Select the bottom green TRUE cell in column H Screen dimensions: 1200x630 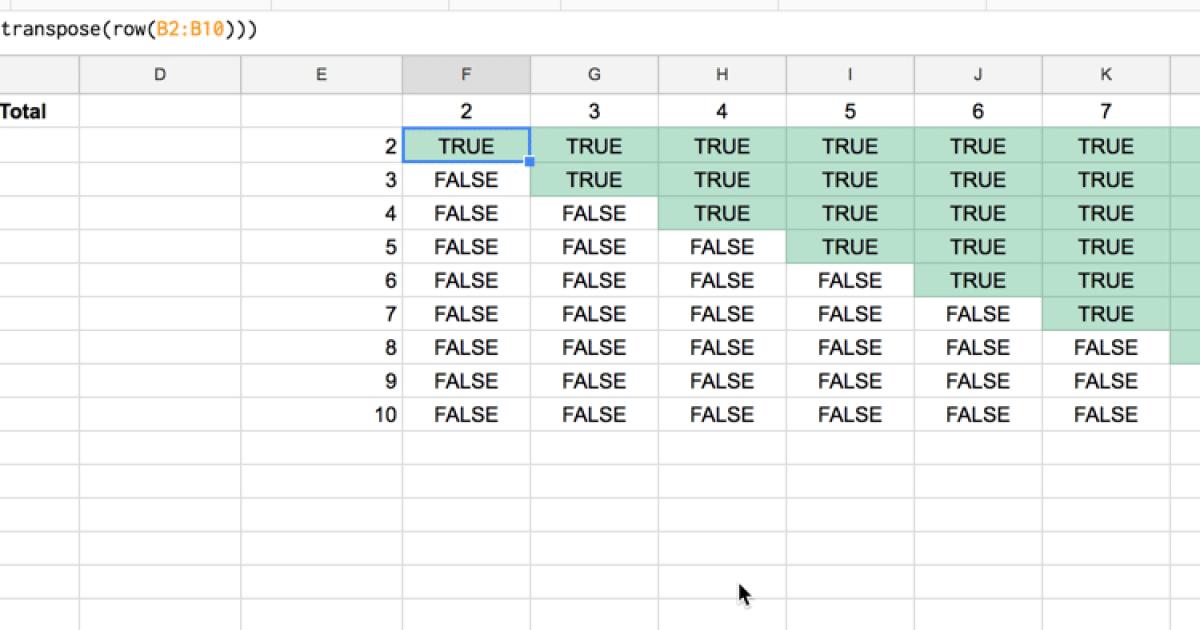coord(722,214)
